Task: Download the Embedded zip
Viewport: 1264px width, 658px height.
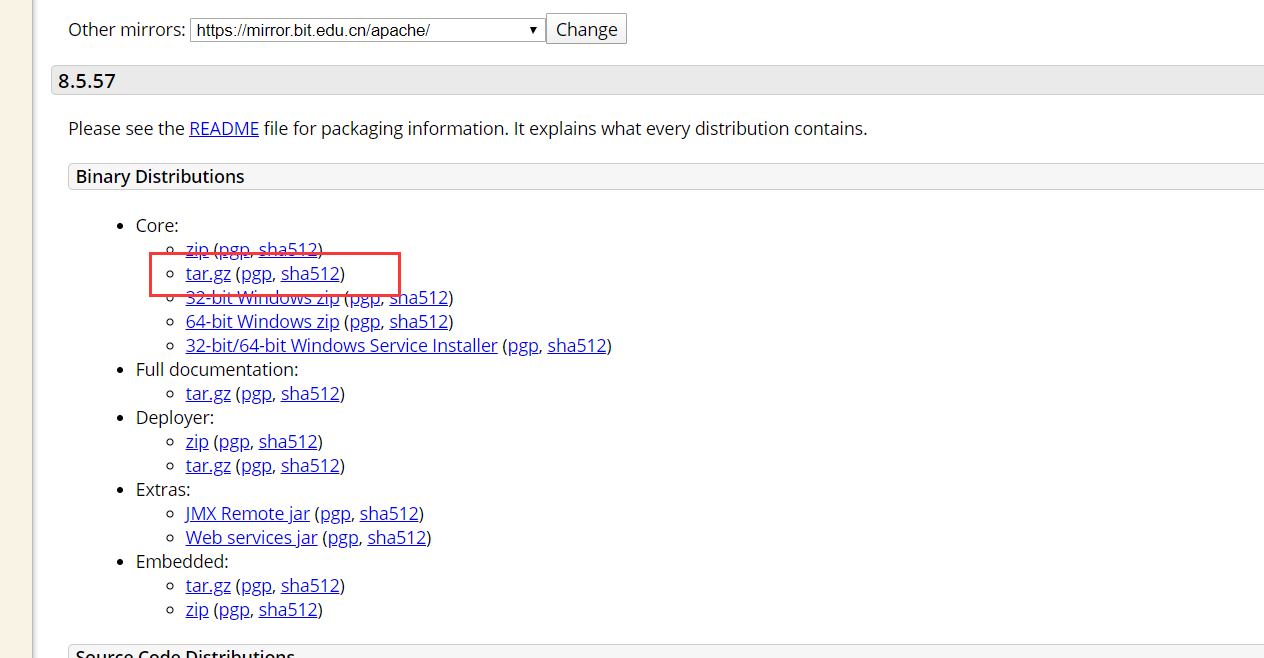Action: (x=197, y=610)
